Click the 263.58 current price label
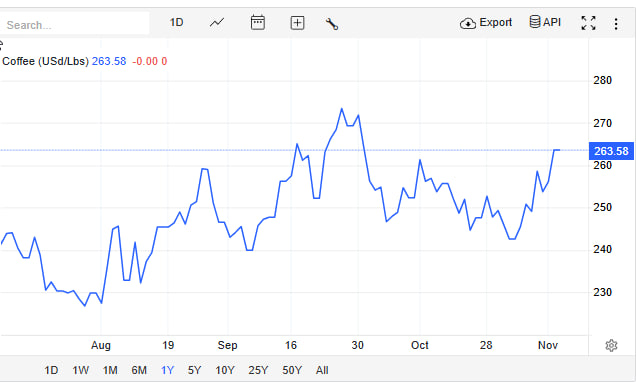This screenshot has width=636, height=382. [611, 151]
